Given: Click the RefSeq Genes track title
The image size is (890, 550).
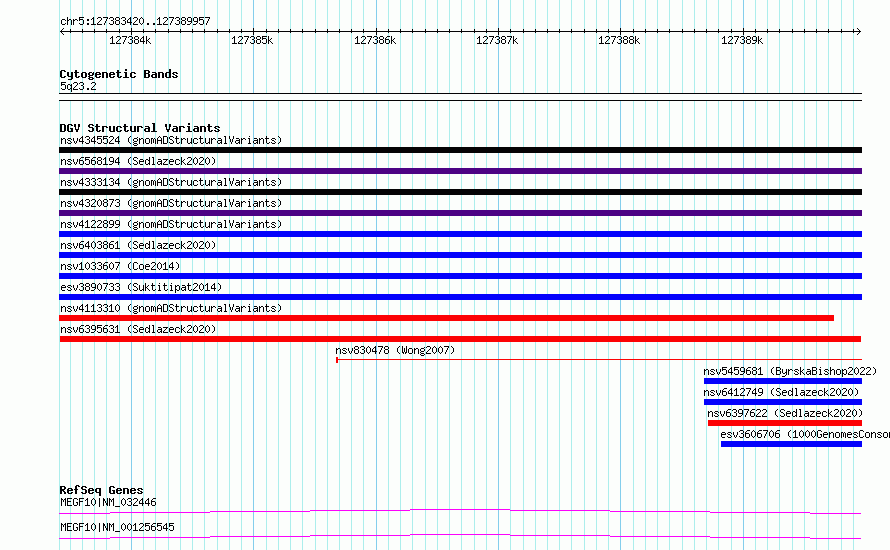Looking at the screenshot, I should pyautogui.click(x=101, y=490).
